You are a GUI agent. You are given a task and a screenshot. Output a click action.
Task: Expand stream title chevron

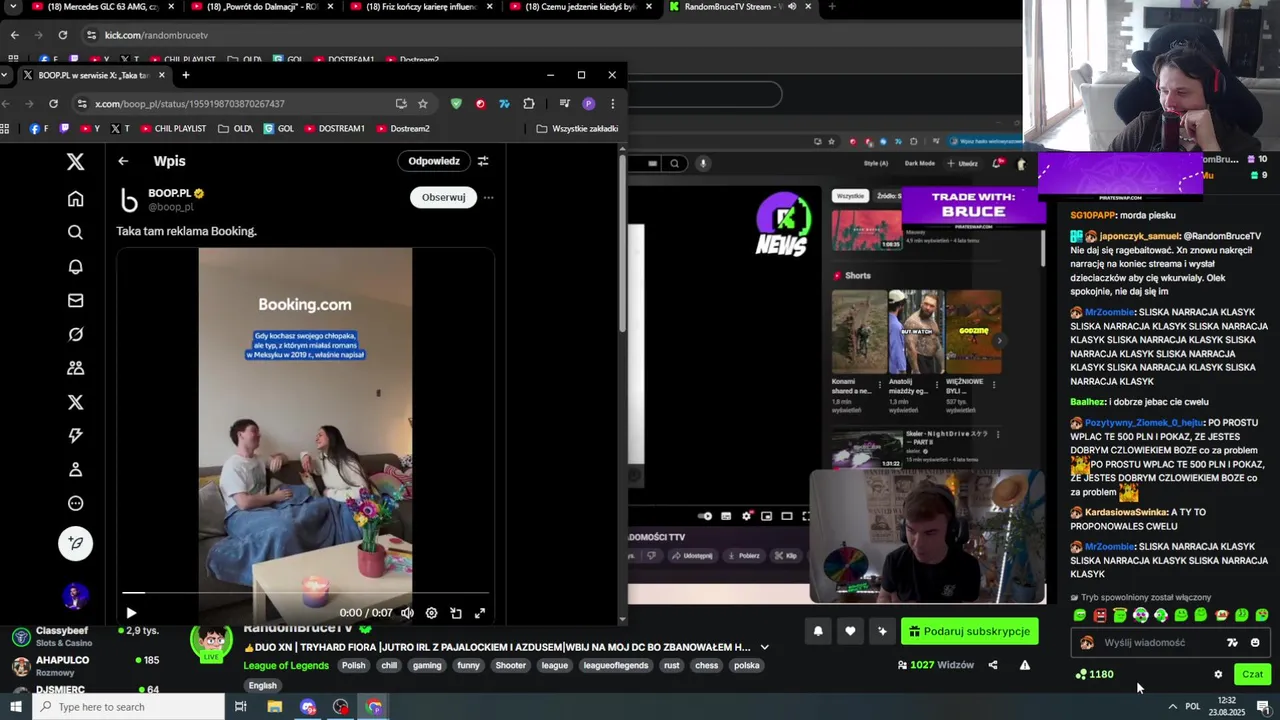pyautogui.click(x=765, y=647)
